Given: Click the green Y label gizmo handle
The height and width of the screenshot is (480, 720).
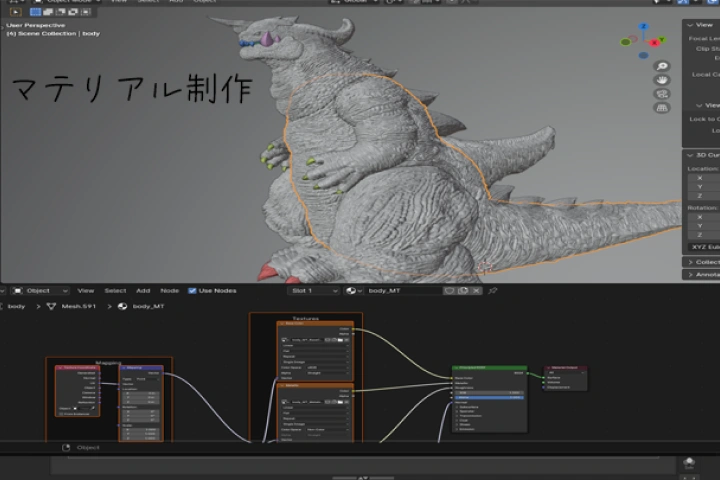Looking at the screenshot, I should click(x=662, y=40).
